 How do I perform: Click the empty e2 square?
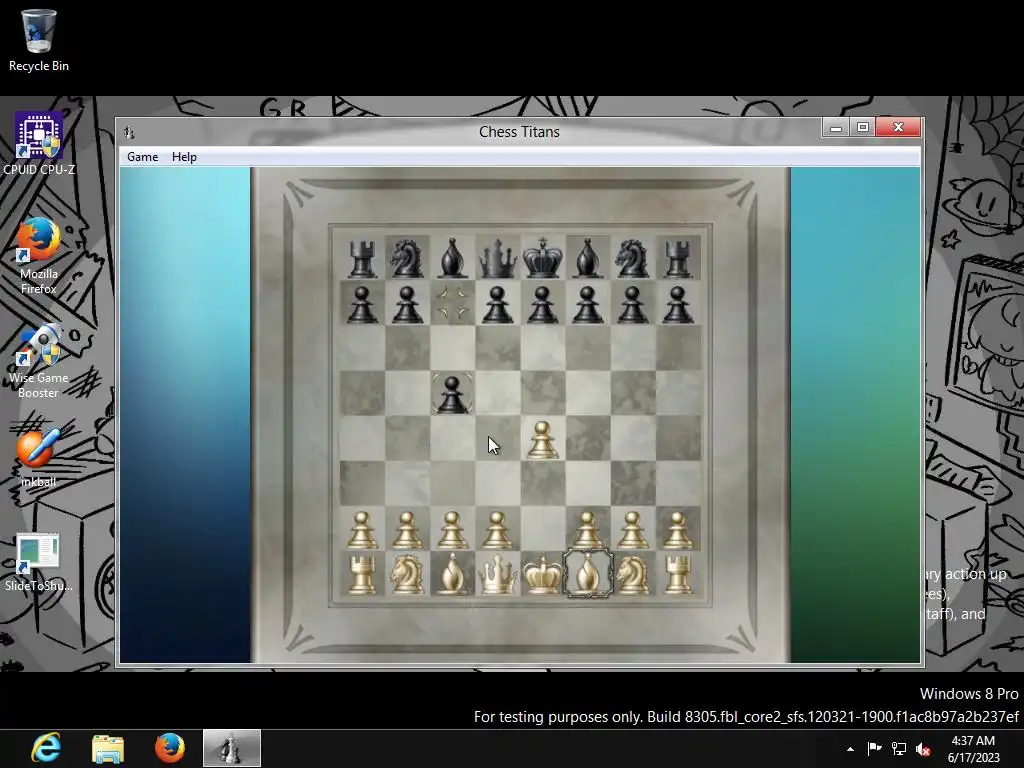[543, 529]
